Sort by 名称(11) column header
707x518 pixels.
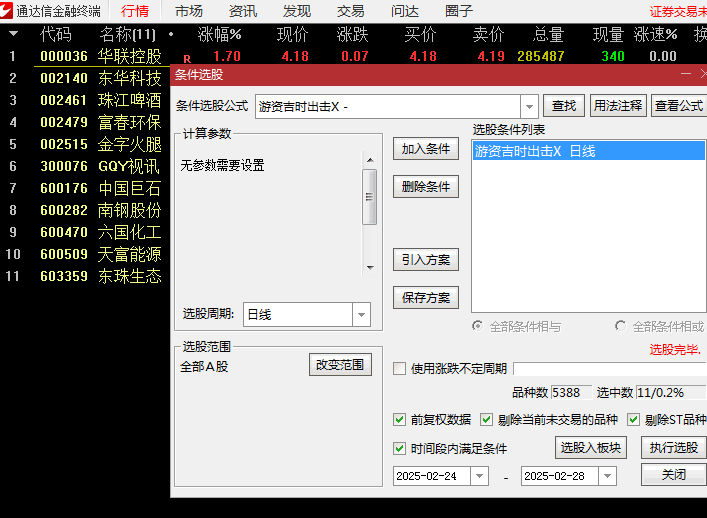tap(128, 34)
